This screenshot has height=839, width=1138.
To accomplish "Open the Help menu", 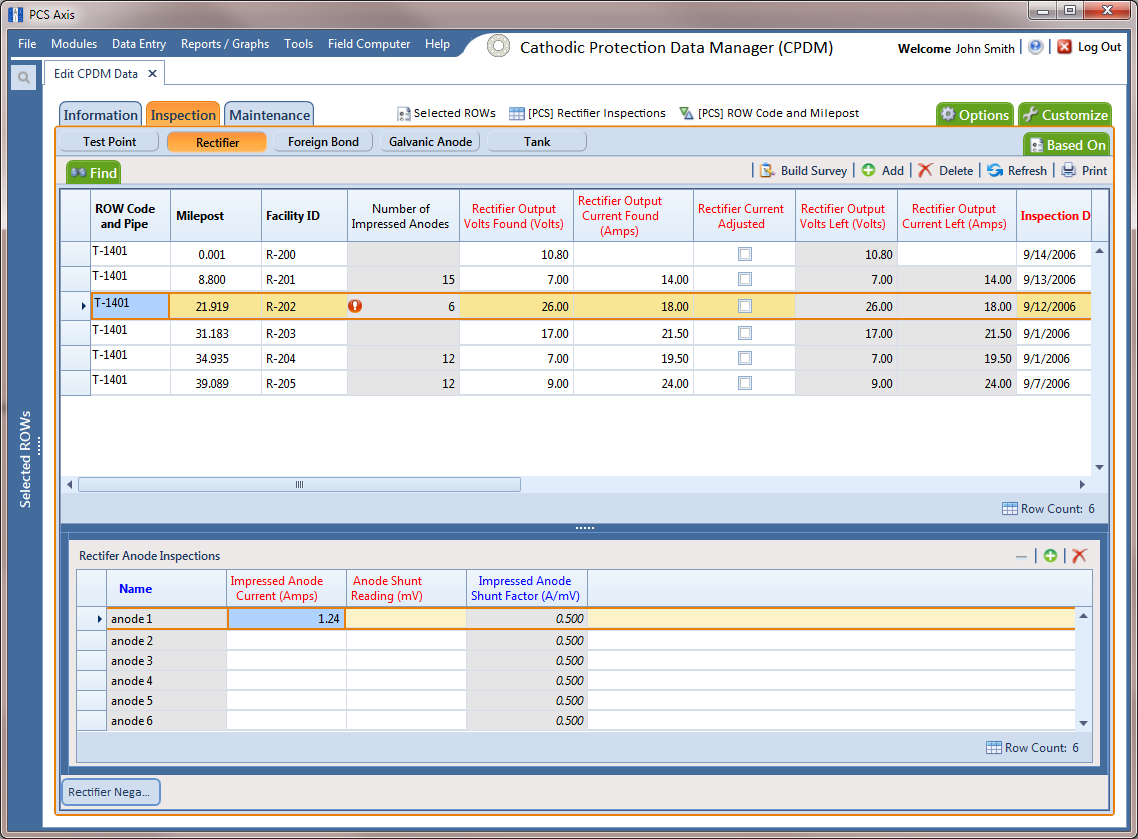I will click(437, 44).
